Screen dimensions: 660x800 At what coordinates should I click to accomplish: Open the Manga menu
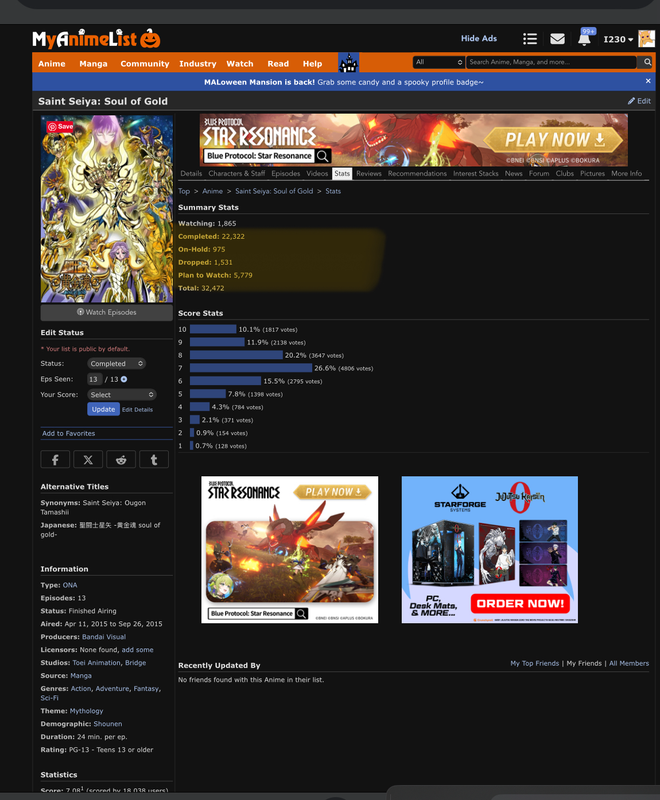(x=93, y=64)
